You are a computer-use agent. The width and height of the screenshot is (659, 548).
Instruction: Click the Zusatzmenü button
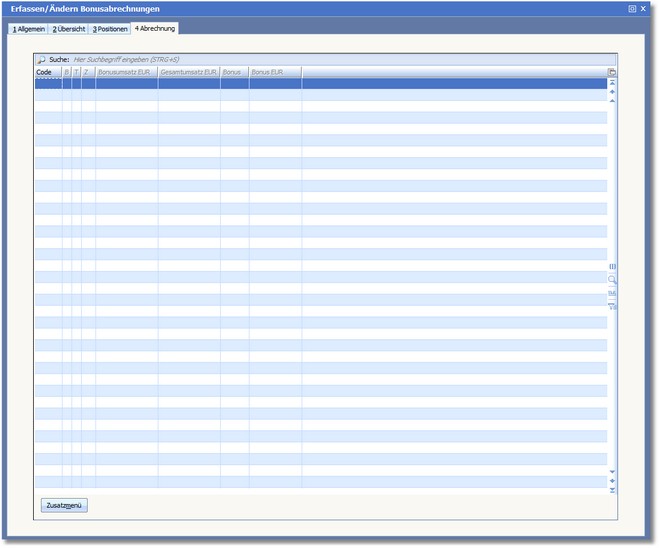pyautogui.click(x=64, y=505)
